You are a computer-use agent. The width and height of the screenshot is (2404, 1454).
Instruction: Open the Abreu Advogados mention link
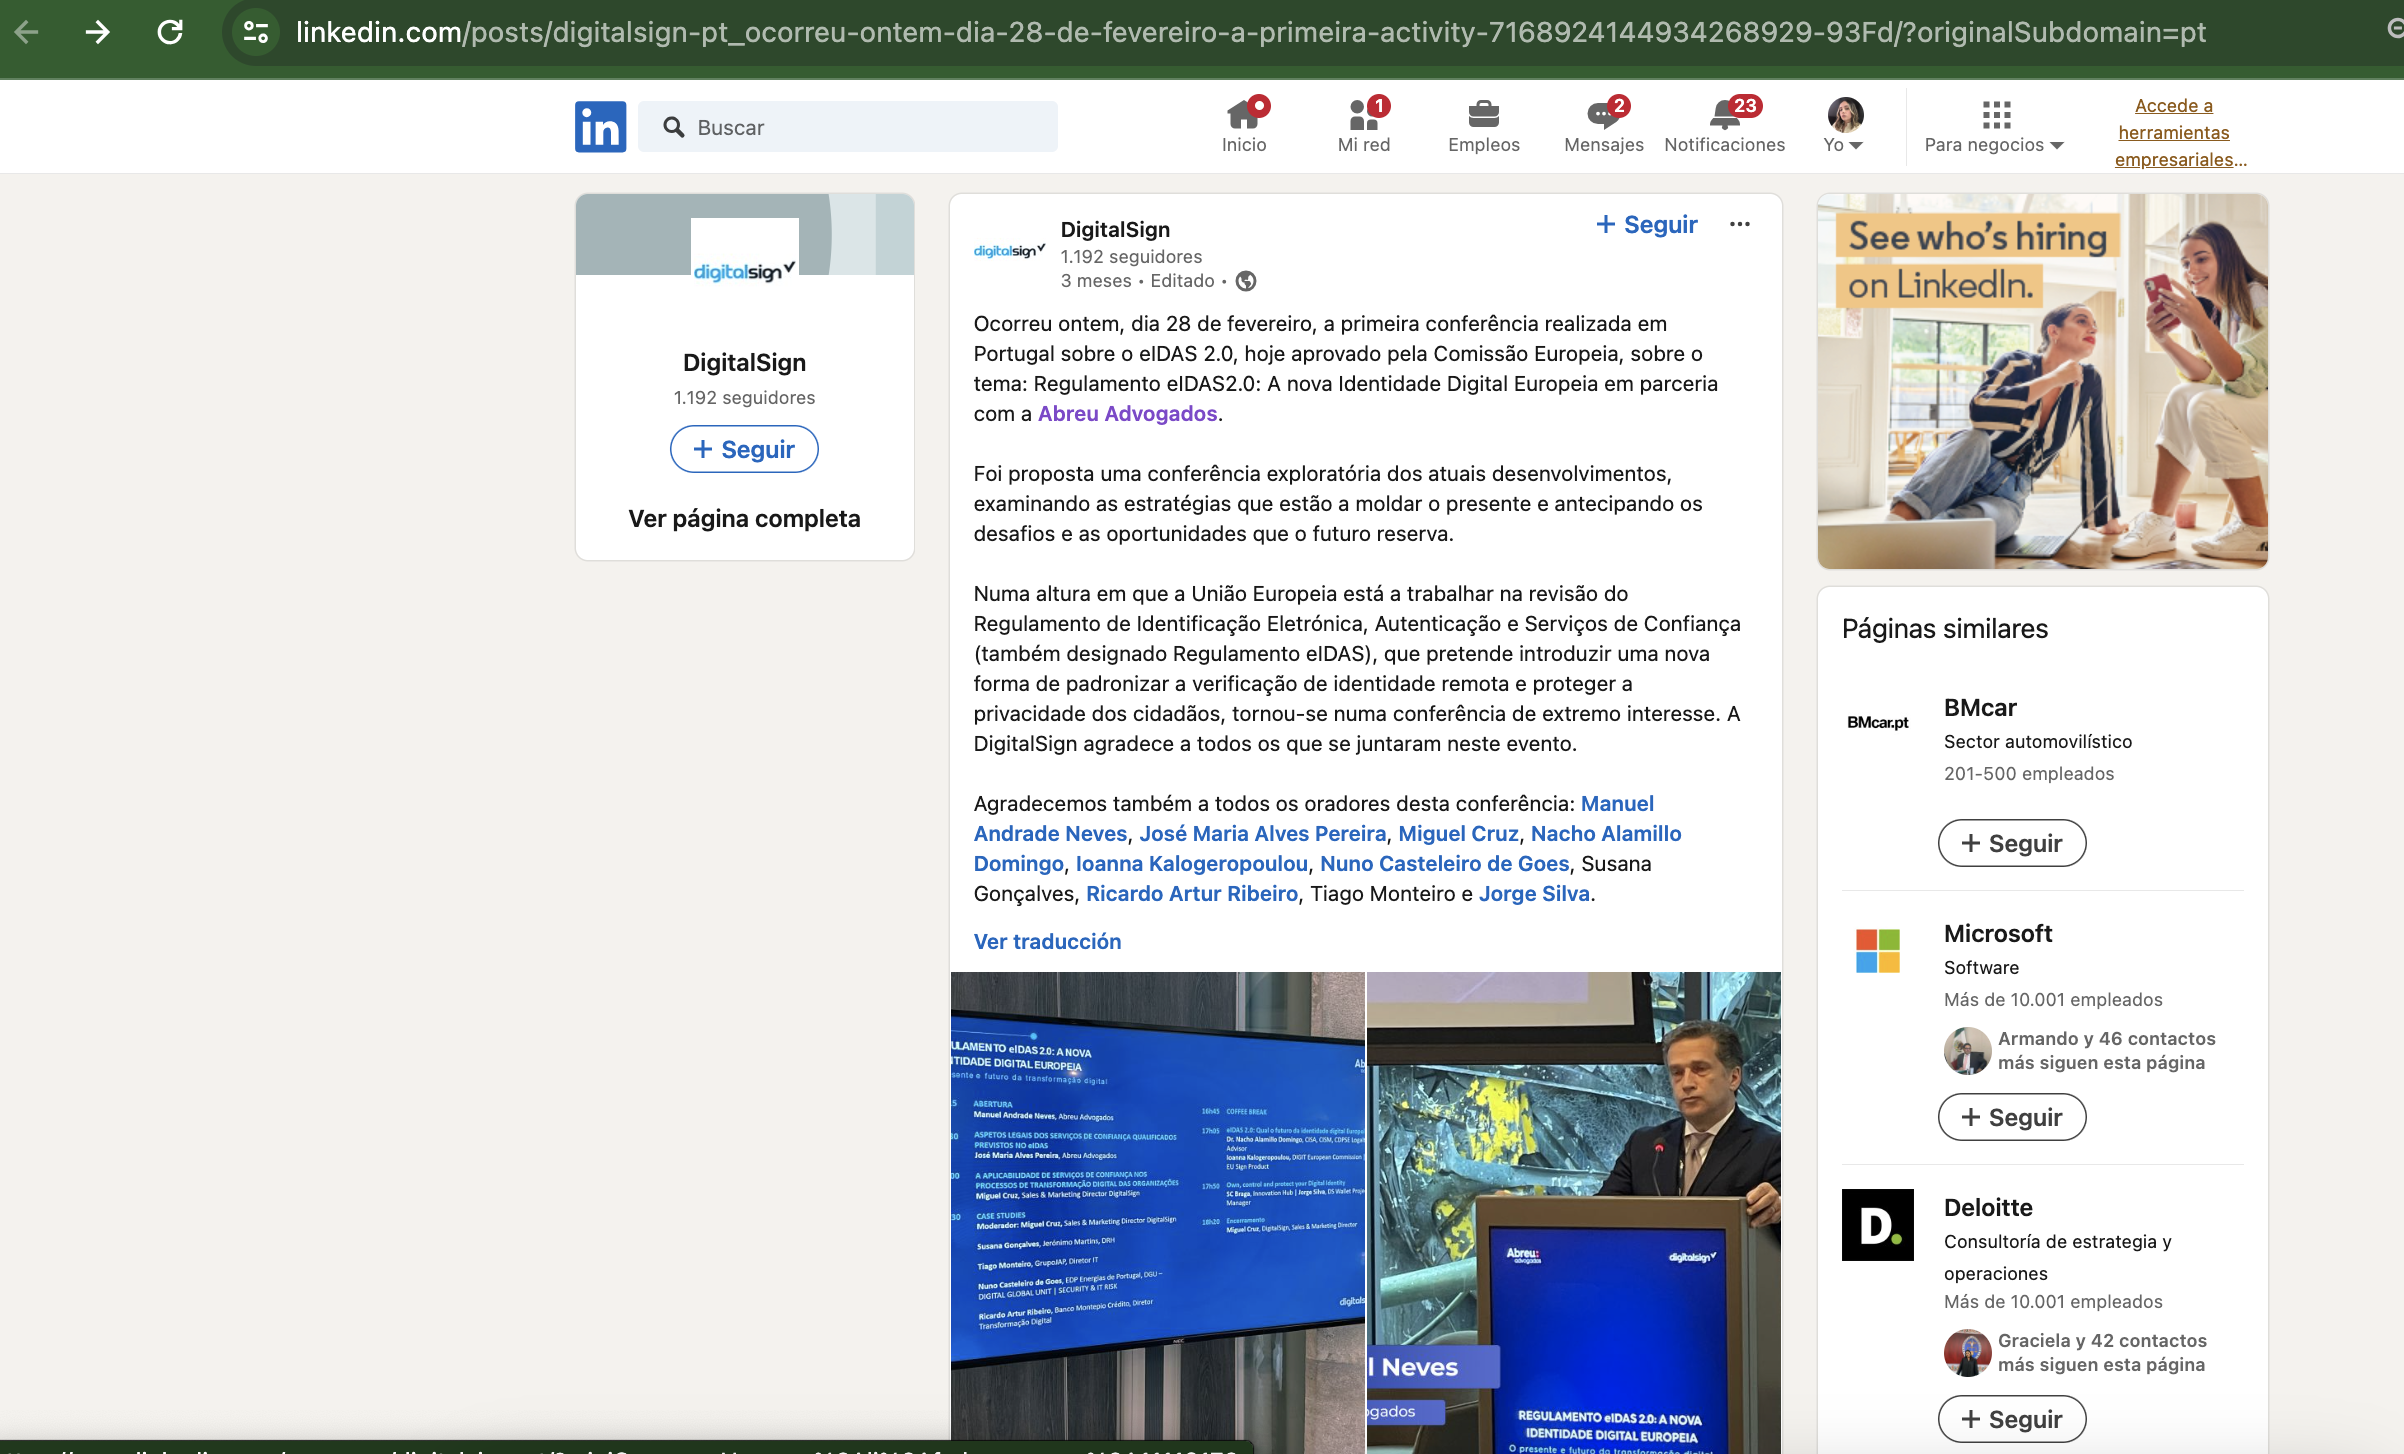(x=1127, y=413)
